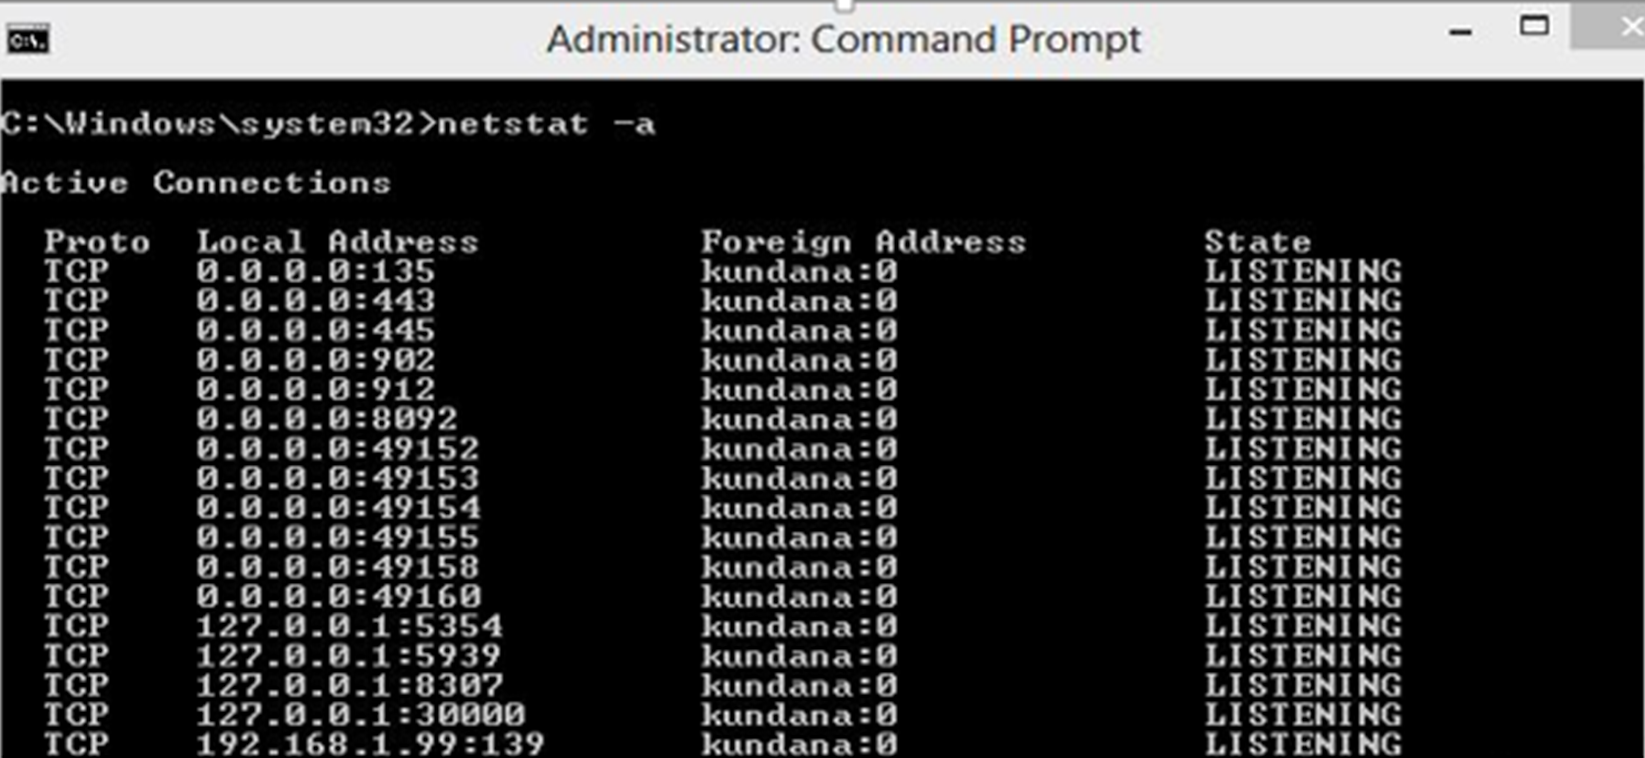Click the LISTENING state in the port 445 row
This screenshot has width=1645, height=758.
tap(1302, 330)
